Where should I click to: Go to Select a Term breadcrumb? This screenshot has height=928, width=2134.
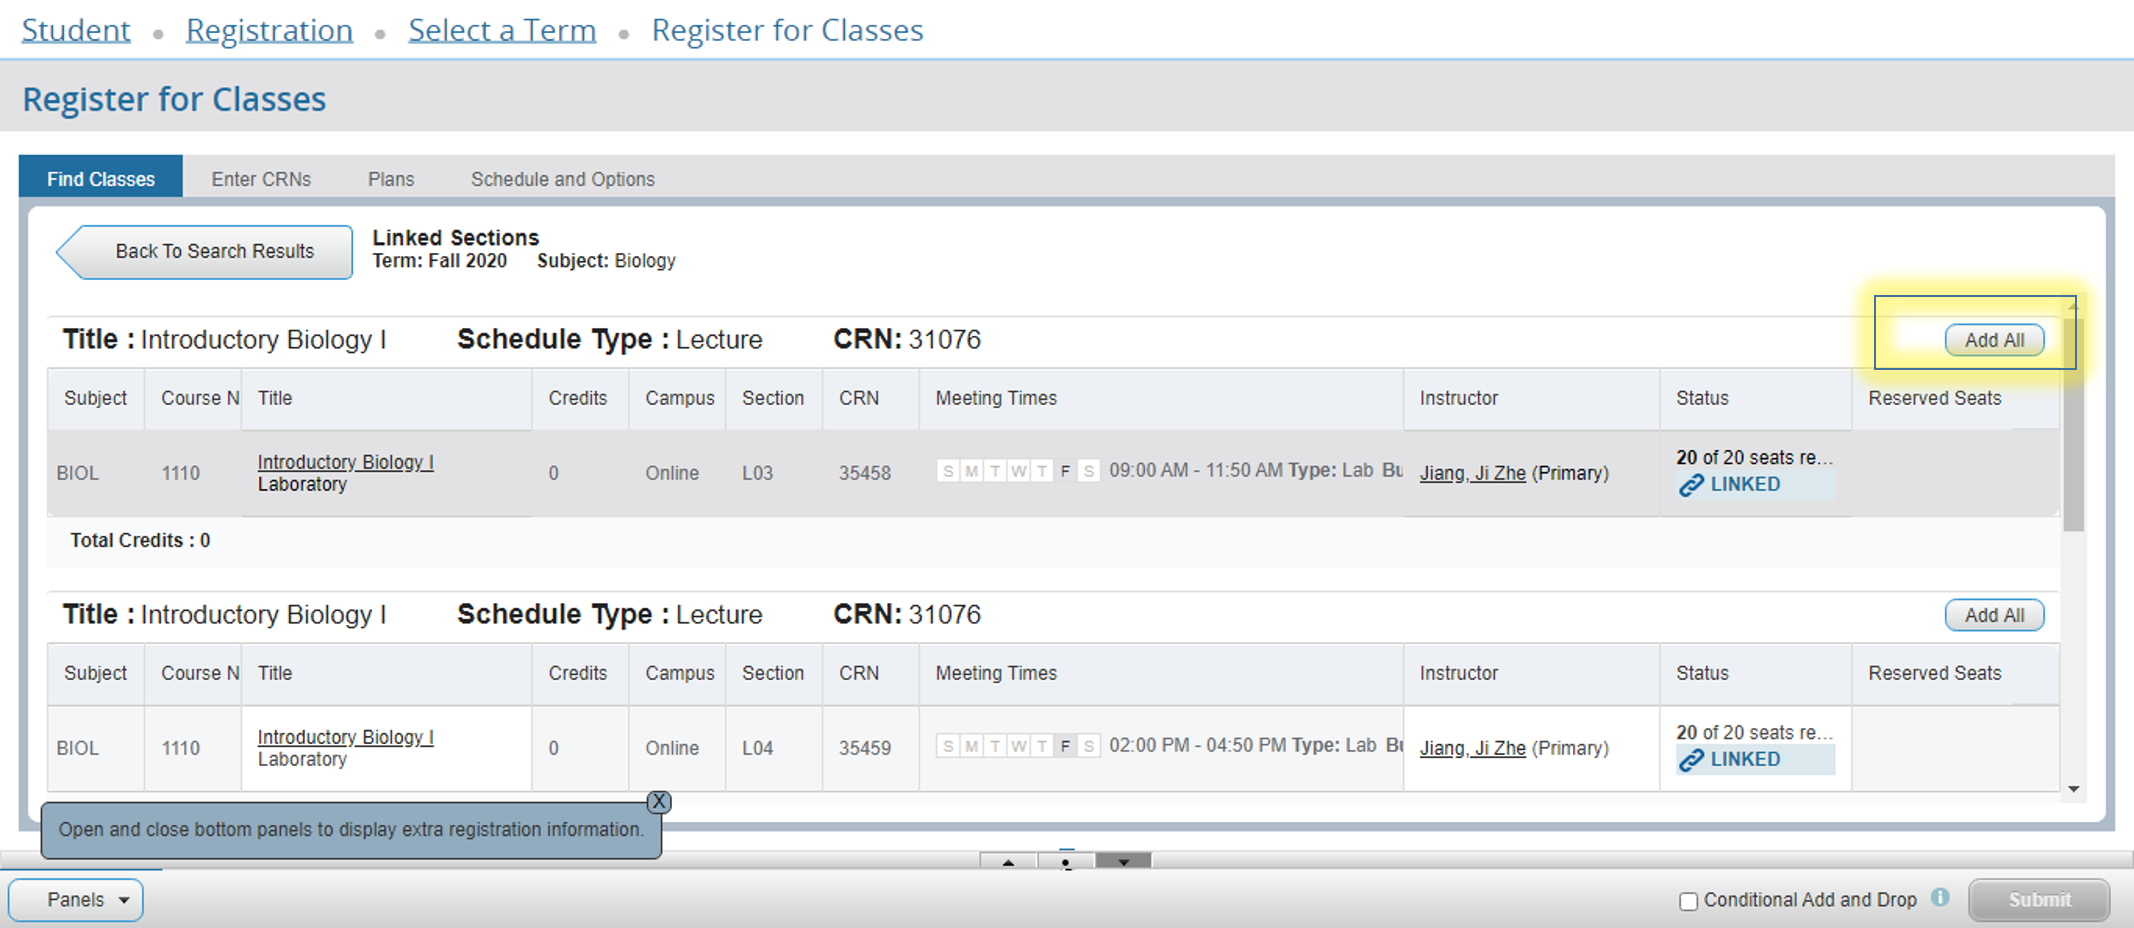pos(502,30)
